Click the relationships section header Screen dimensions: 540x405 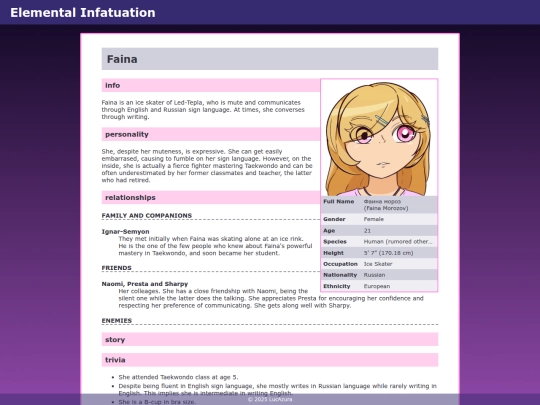tap(211, 198)
